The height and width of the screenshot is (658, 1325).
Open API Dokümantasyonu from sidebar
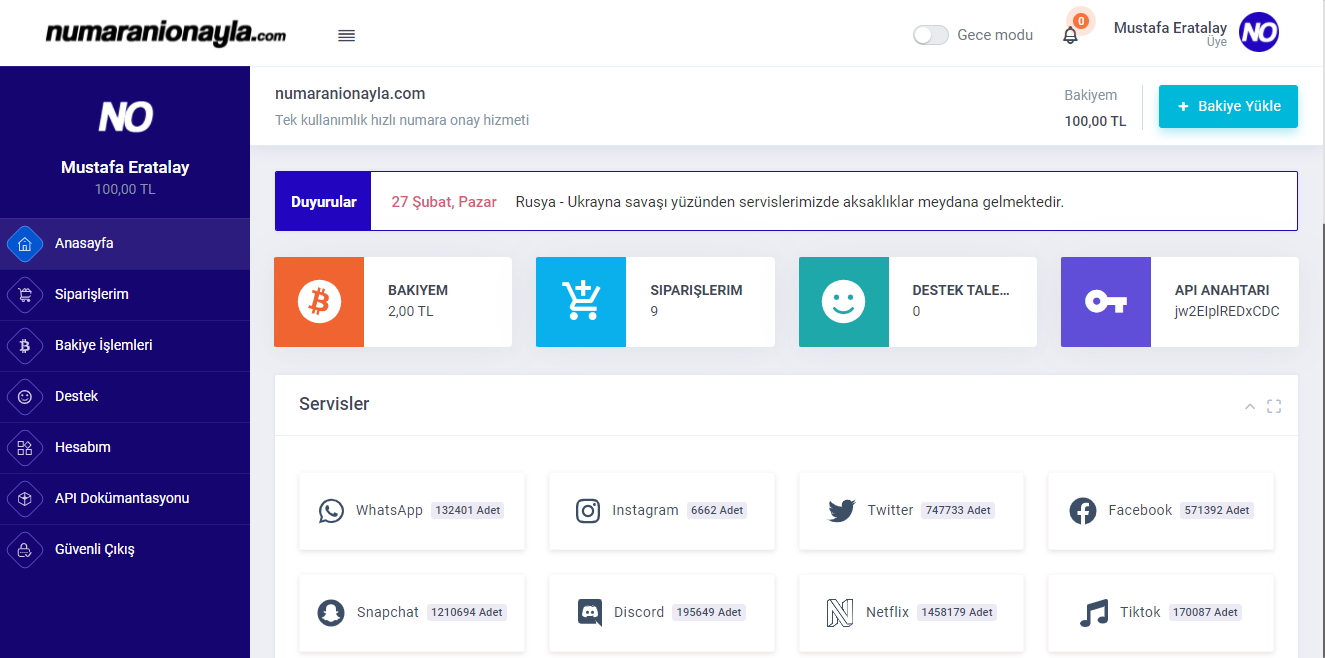[x=122, y=499]
